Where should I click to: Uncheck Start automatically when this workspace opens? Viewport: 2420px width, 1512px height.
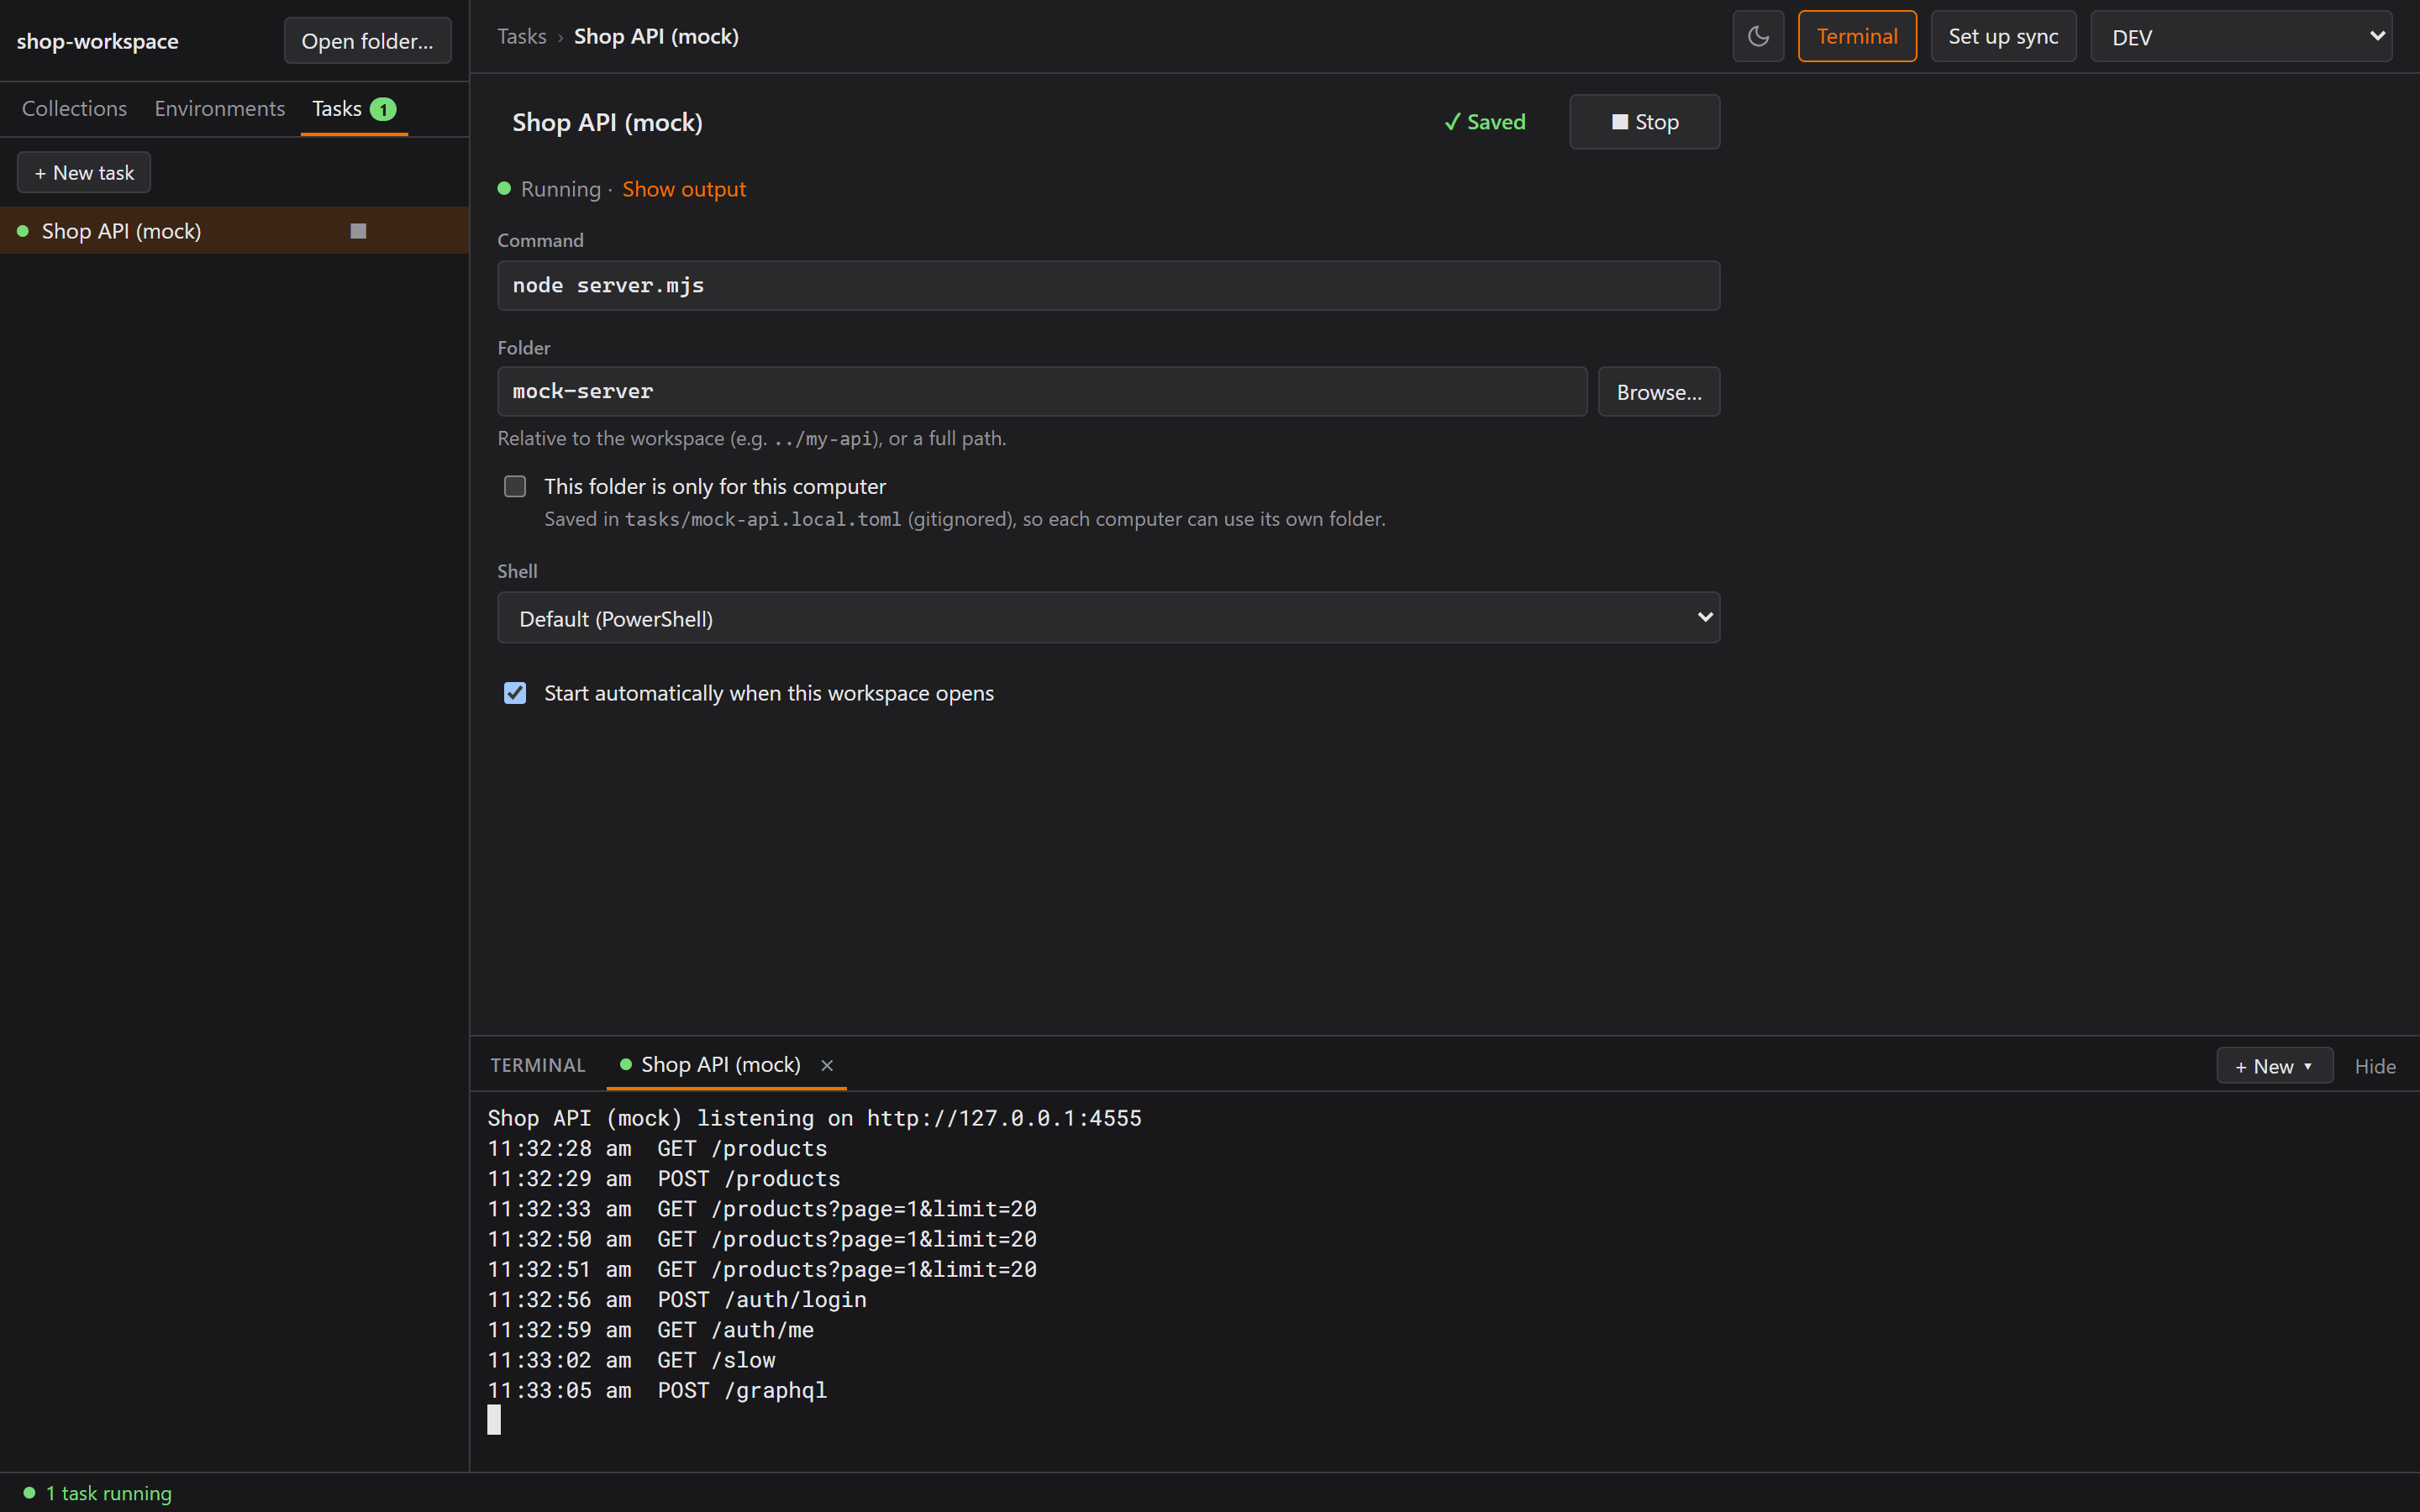[515, 693]
